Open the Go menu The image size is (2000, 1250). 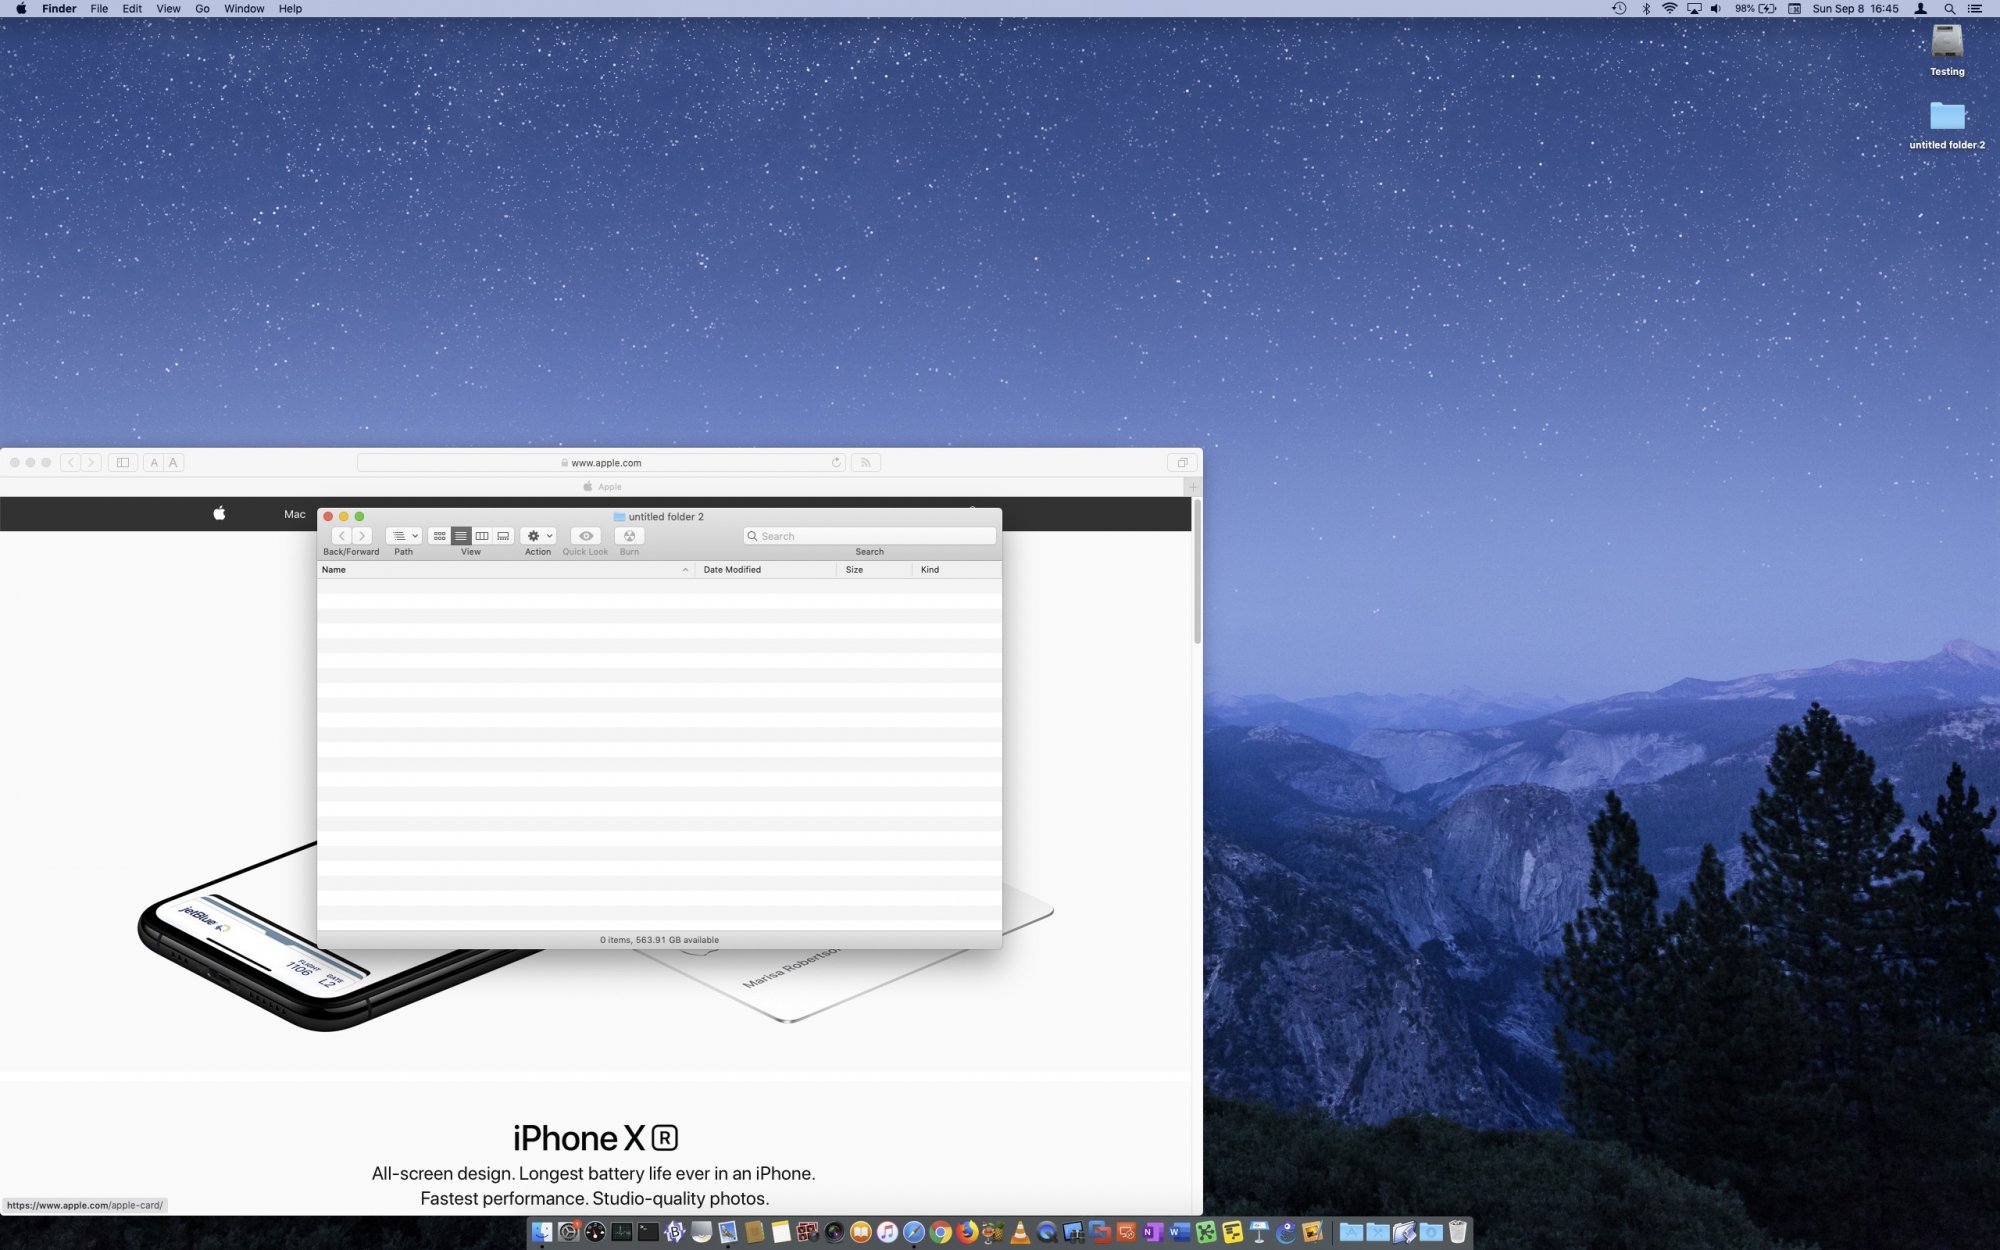[202, 9]
